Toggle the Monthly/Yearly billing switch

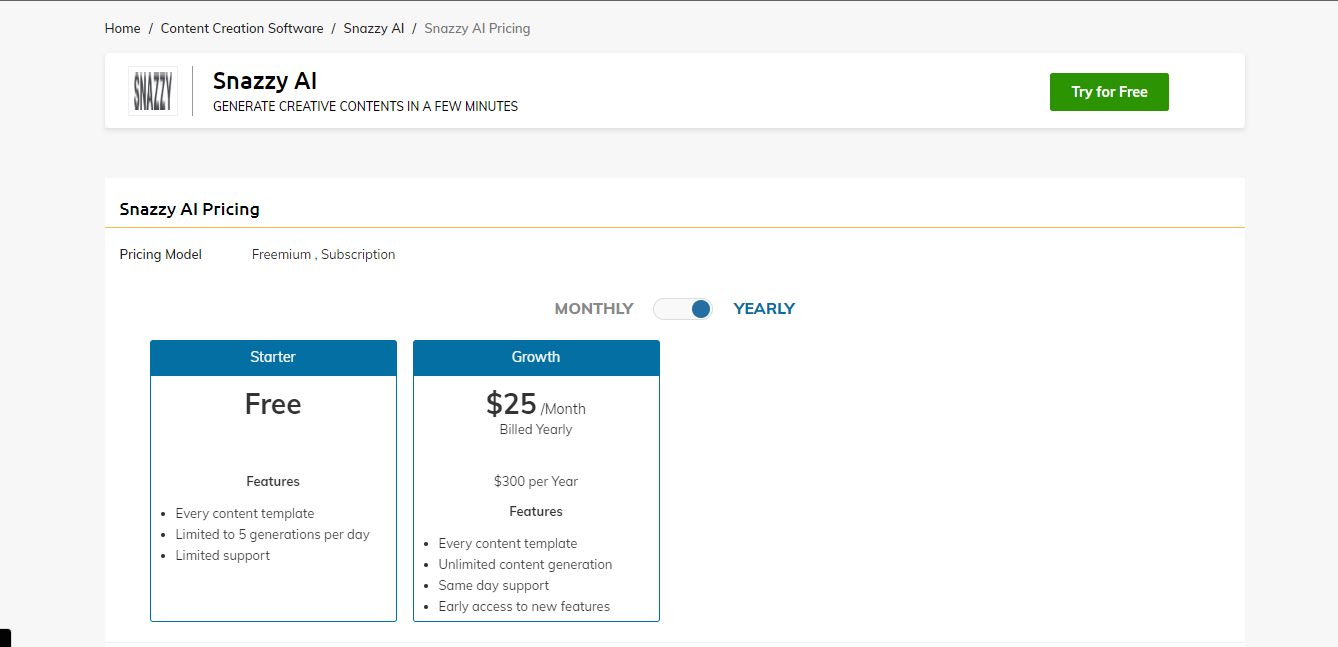[683, 309]
